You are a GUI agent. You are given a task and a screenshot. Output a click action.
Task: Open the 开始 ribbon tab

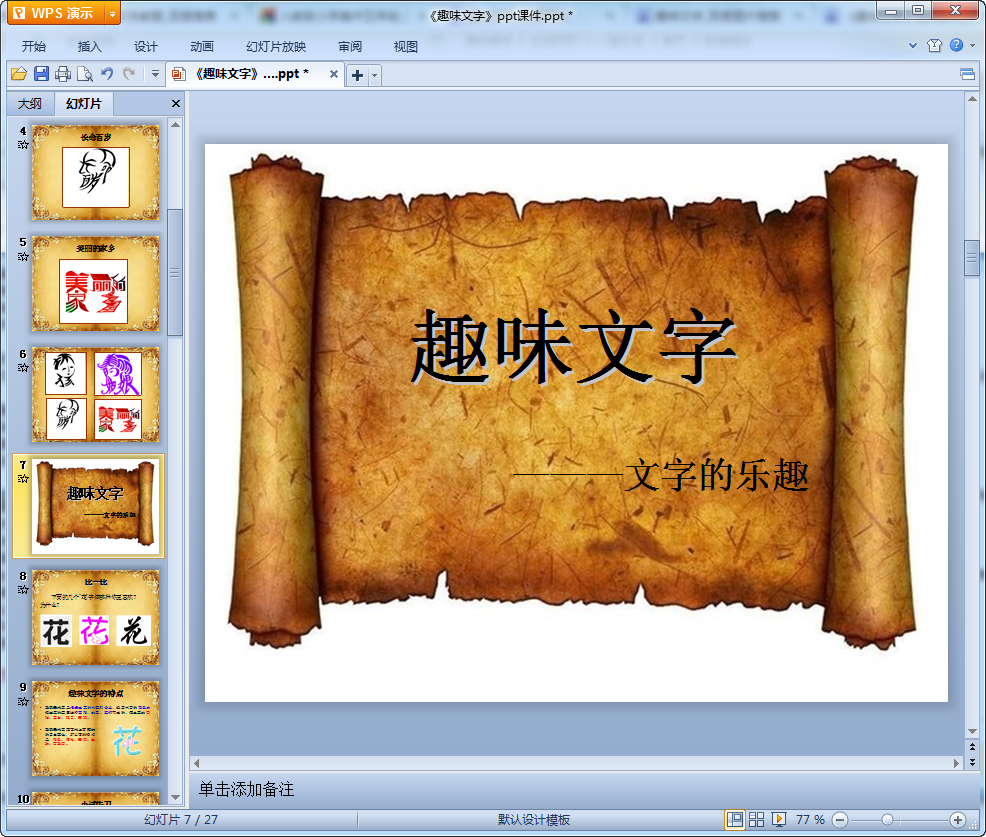coord(34,47)
